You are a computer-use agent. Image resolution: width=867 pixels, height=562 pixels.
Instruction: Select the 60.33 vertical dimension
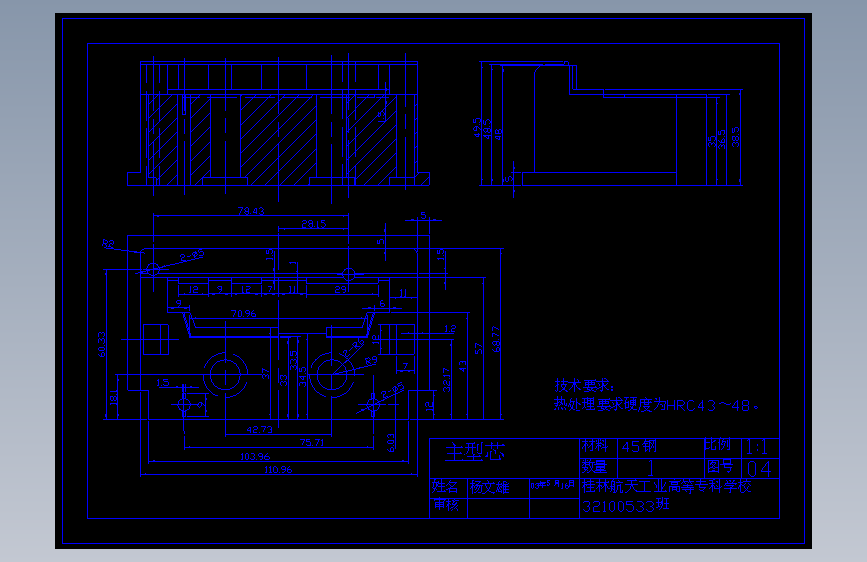point(102,344)
